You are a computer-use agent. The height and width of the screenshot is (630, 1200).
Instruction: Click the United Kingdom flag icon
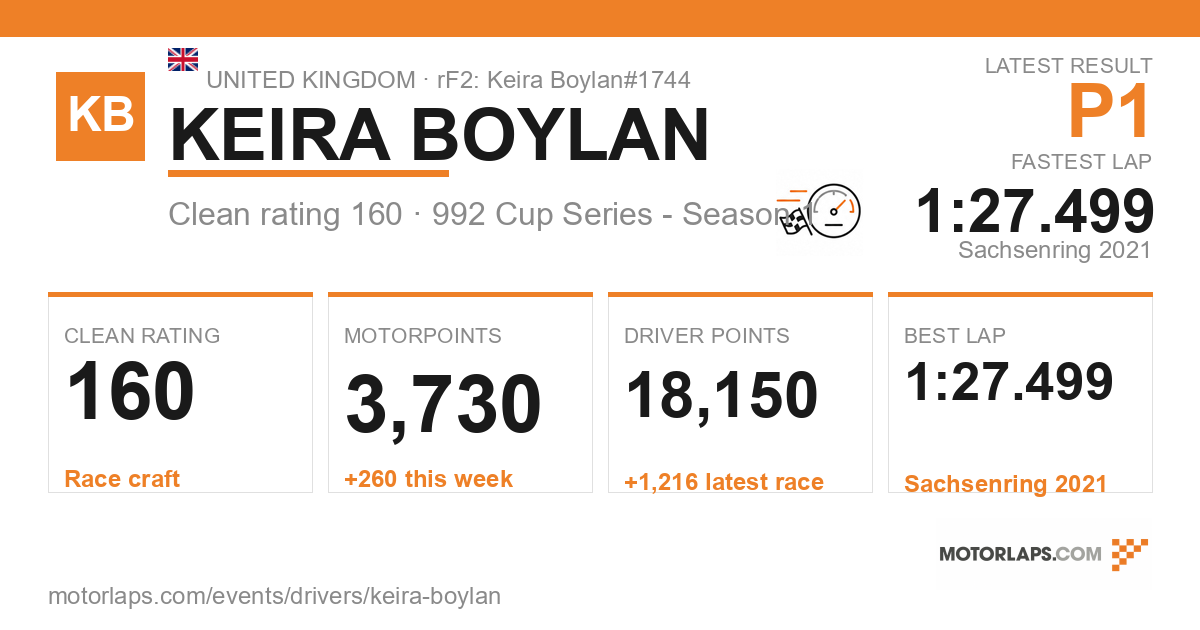pos(183,59)
